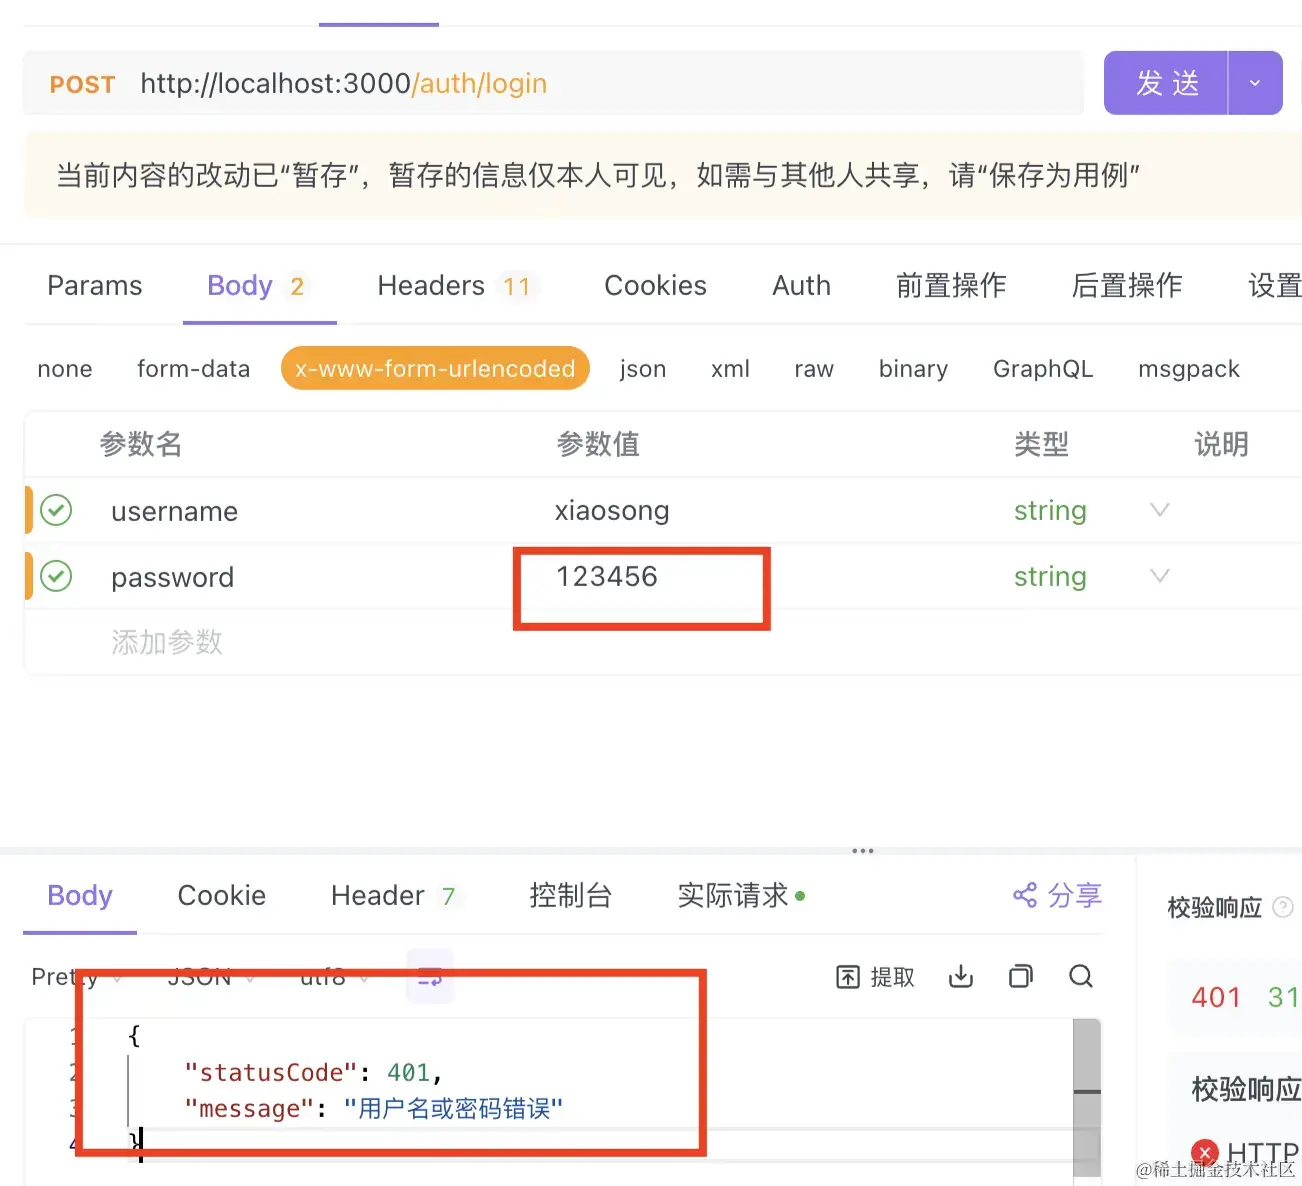This screenshot has width=1302, height=1186.
Task: Toggle the word wrap icon
Action: click(430, 977)
